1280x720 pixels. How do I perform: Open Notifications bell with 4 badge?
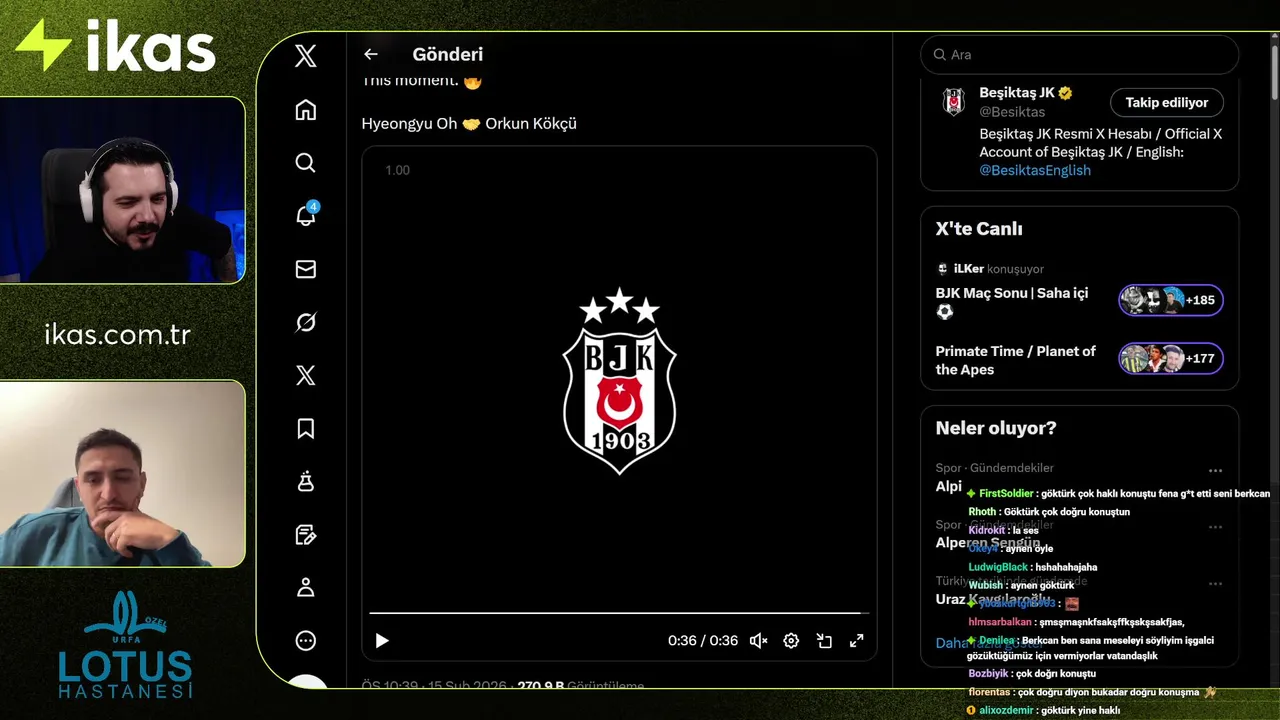306,216
